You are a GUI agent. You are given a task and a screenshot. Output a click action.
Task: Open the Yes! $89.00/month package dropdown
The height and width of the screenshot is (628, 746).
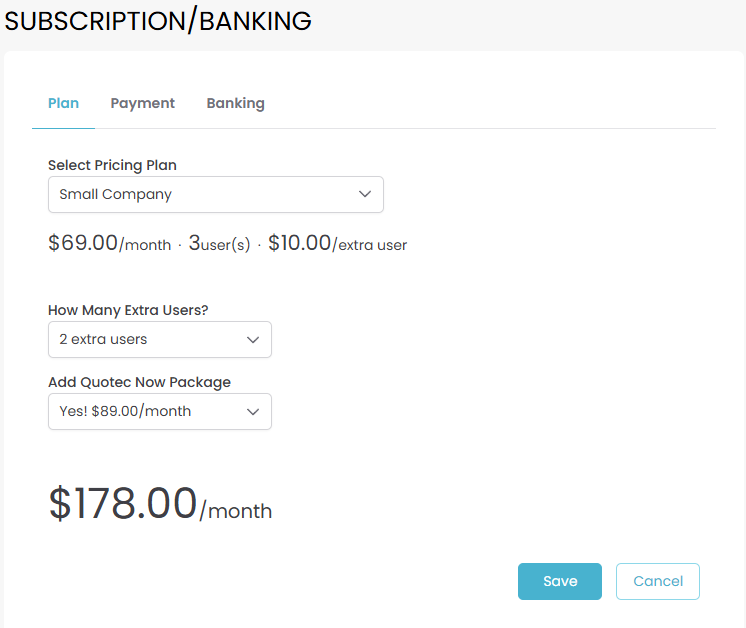pos(159,411)
